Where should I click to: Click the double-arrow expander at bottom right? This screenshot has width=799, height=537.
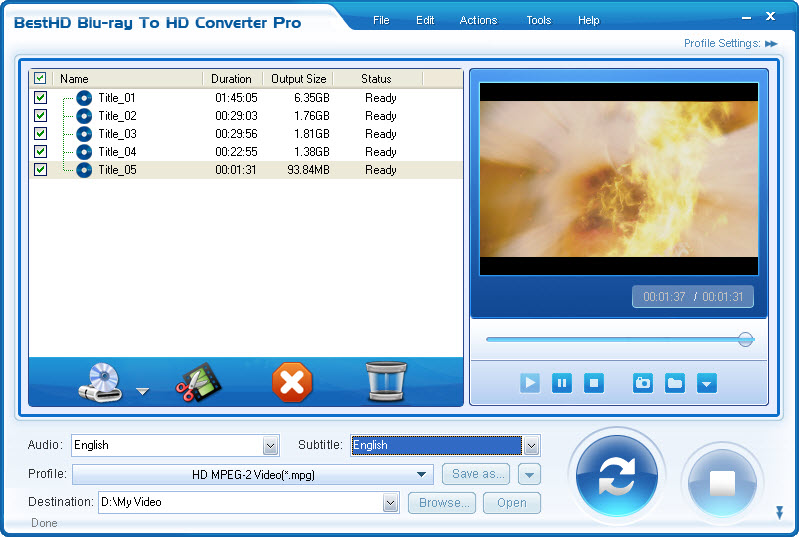point(779,512)
